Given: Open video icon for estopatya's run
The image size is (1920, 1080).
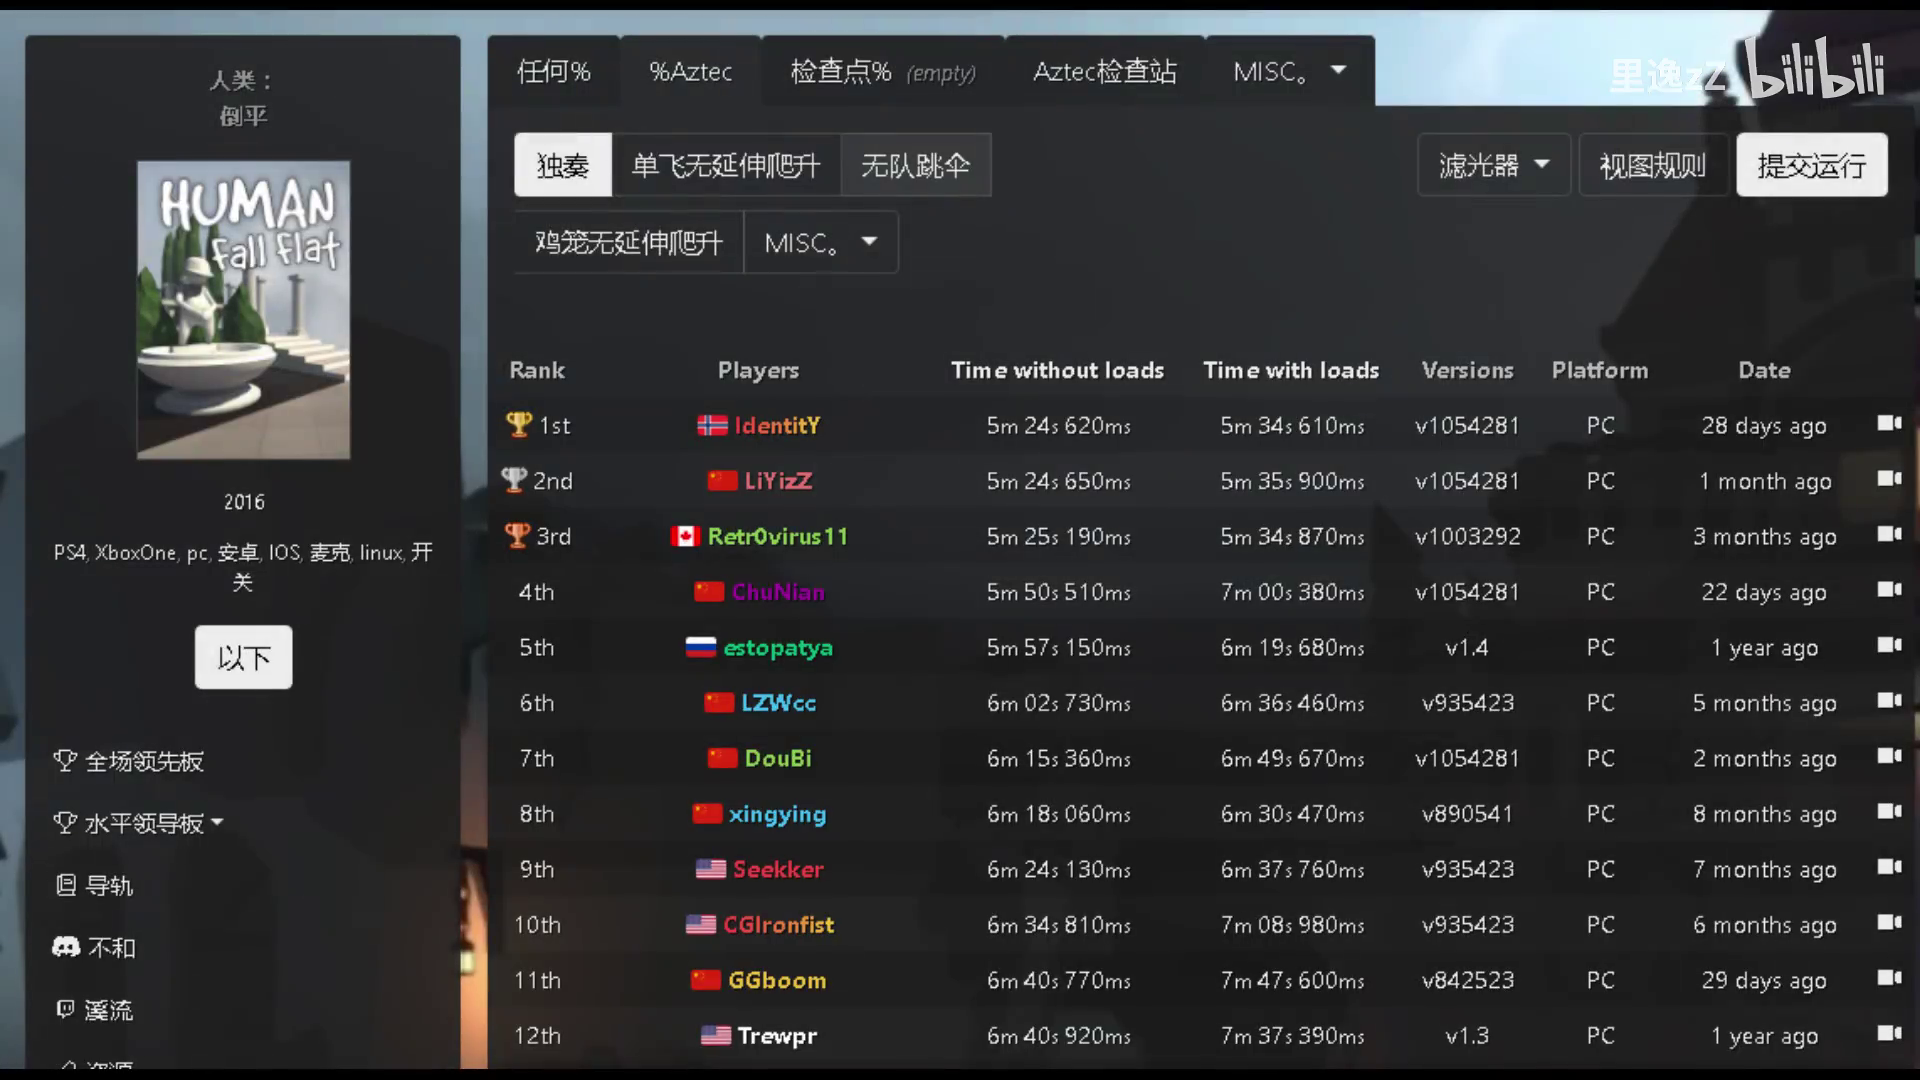Looking at the screenshot, I should (1889, 645).
